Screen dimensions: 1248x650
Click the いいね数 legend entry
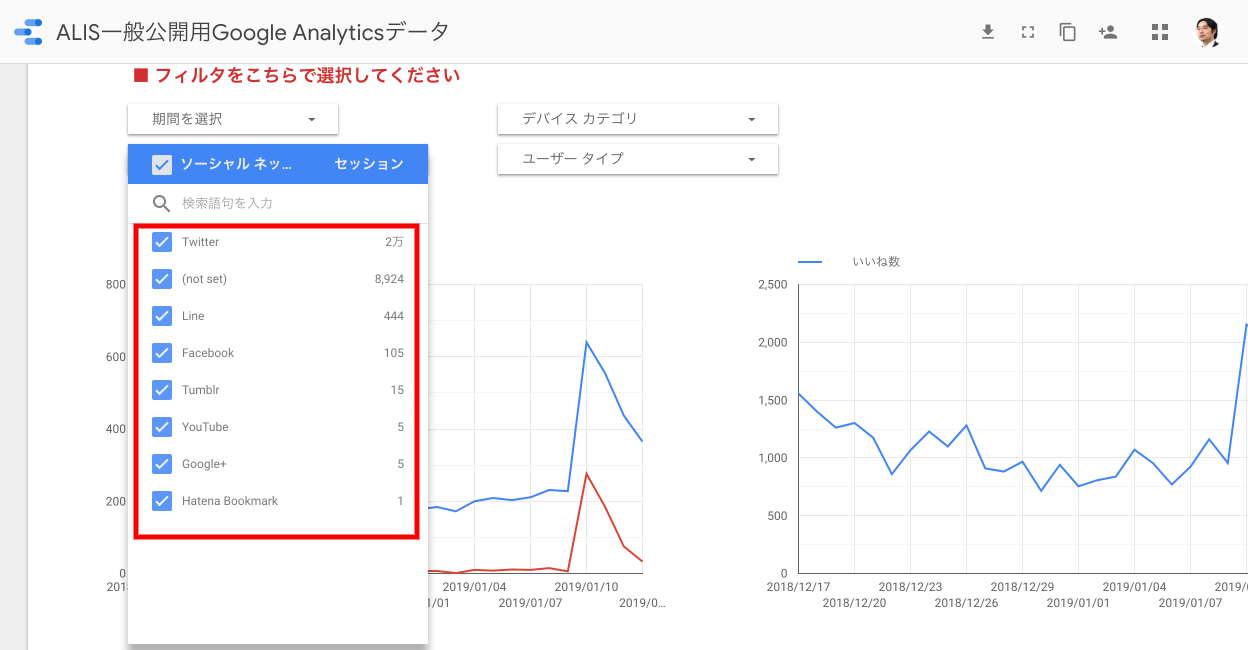[875, 262]
